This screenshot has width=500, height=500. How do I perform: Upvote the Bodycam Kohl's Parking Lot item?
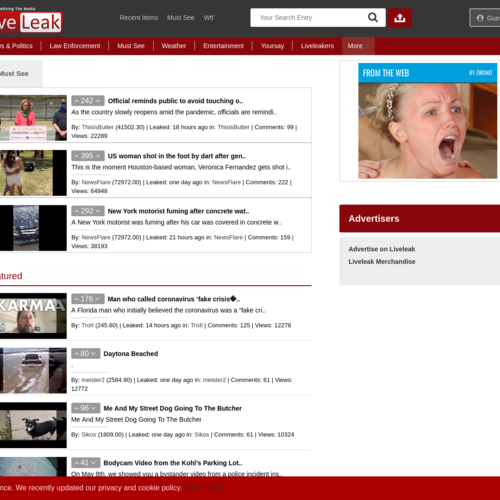pyautogui.click(x=77, y=463)
